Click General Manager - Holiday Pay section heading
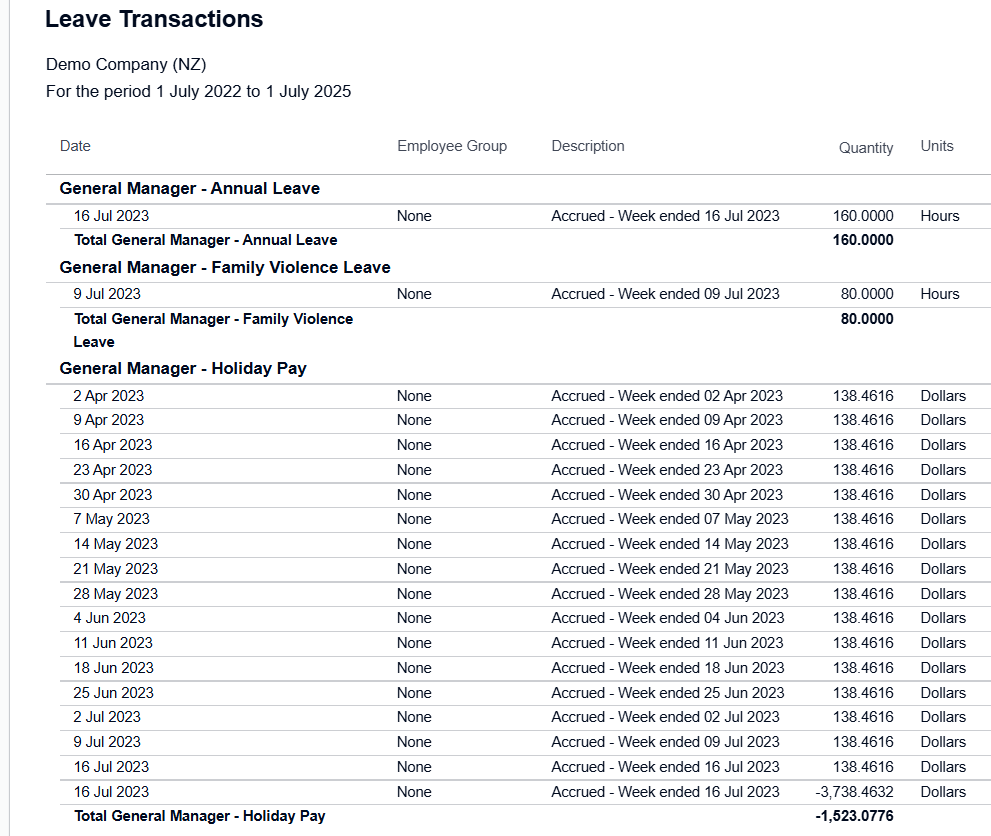991x836 pixels. pos(183,368)
